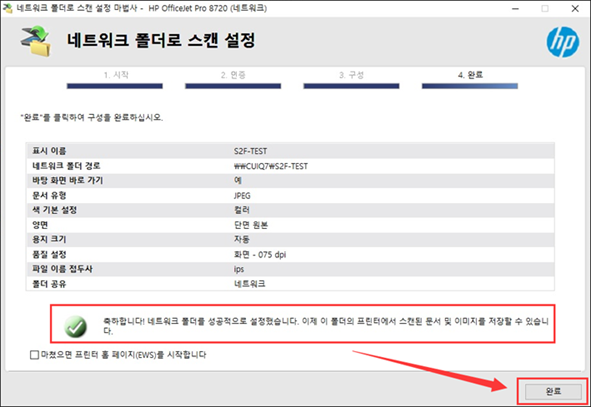The height and width of the screenshot is (407, 591).
Task: Click the 자동 paper size value
Action: (242, 239)
